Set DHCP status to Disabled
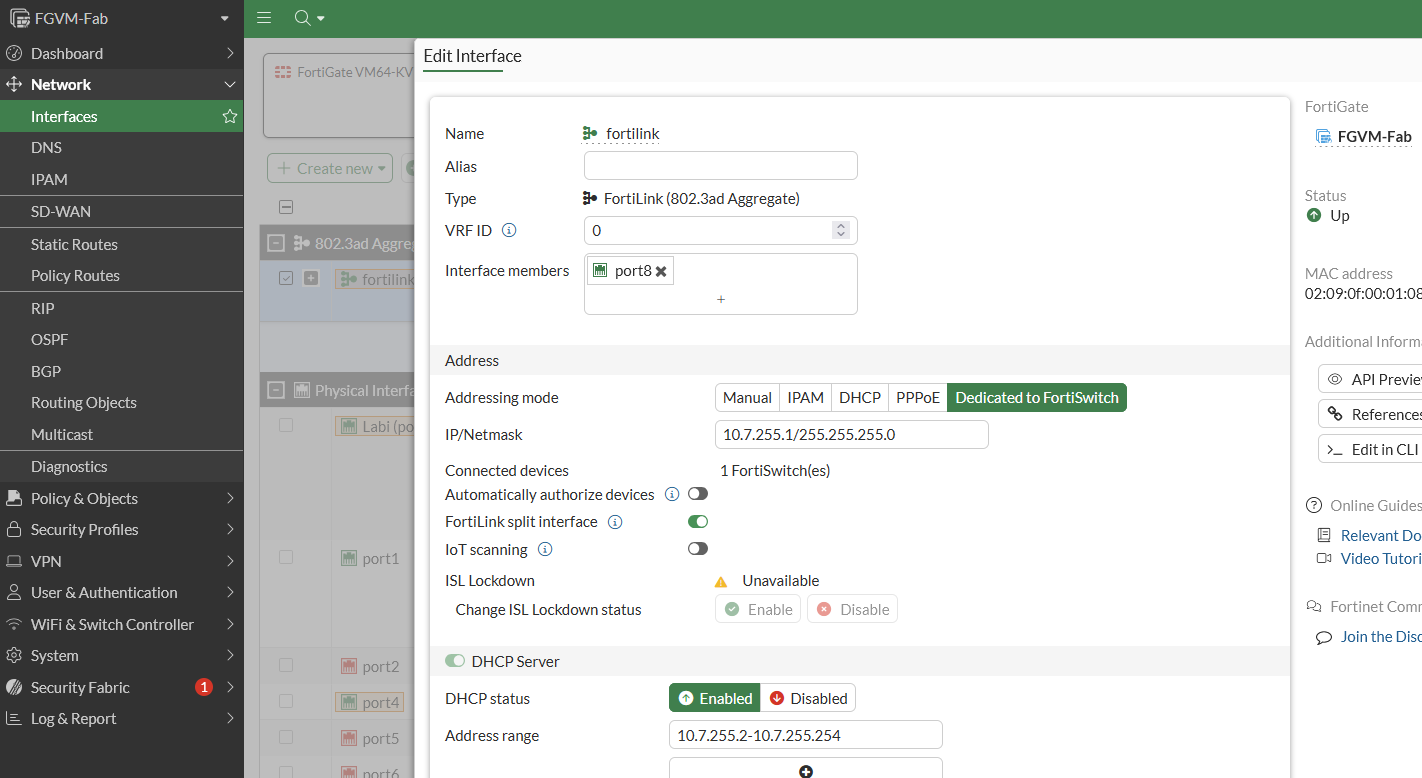Screen dimensions: 1422x778 808,698
